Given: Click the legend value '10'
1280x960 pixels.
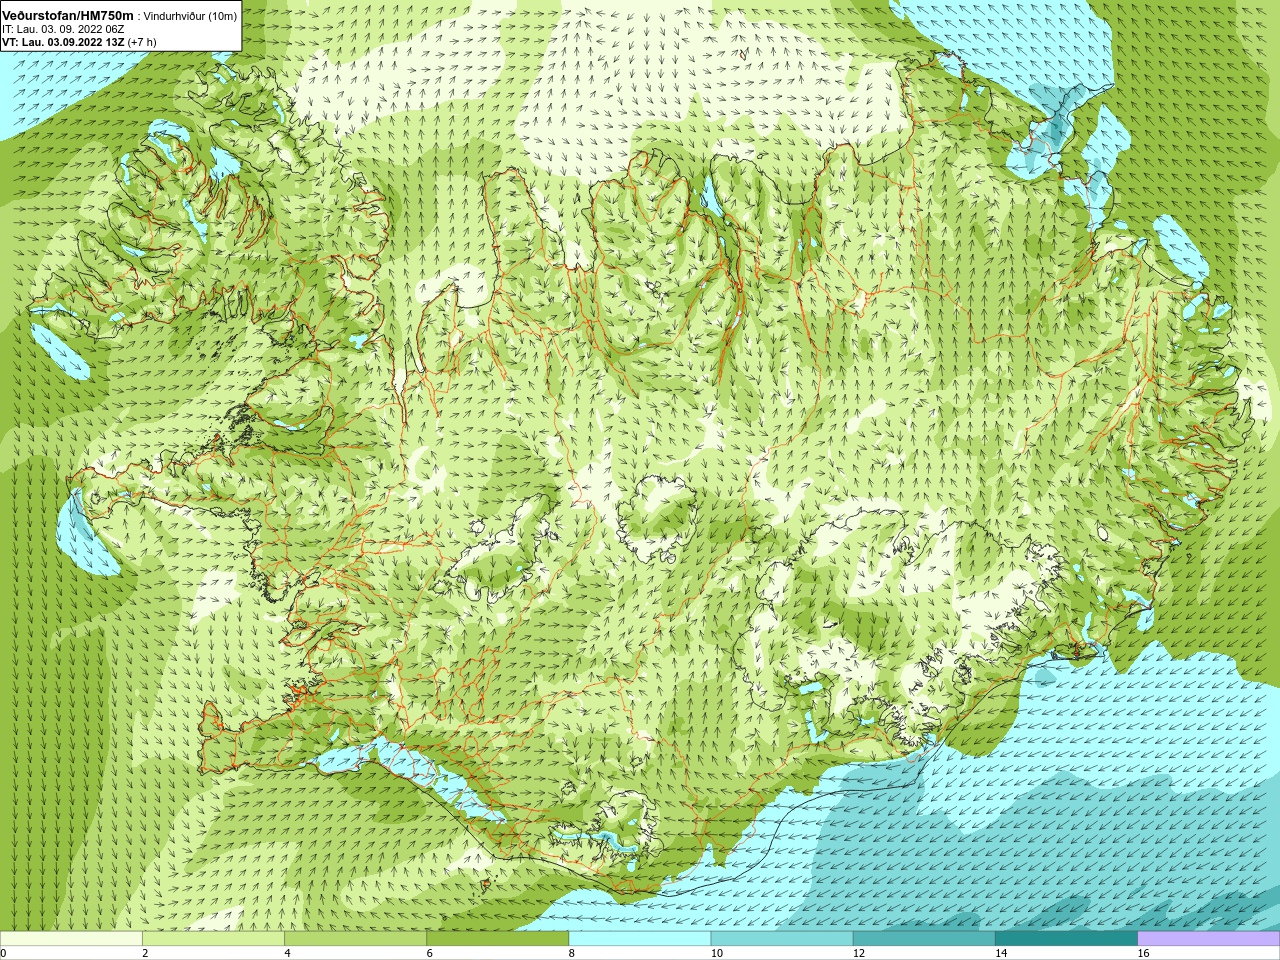Looking at the screenshot, I should click(x=716, y=953).
